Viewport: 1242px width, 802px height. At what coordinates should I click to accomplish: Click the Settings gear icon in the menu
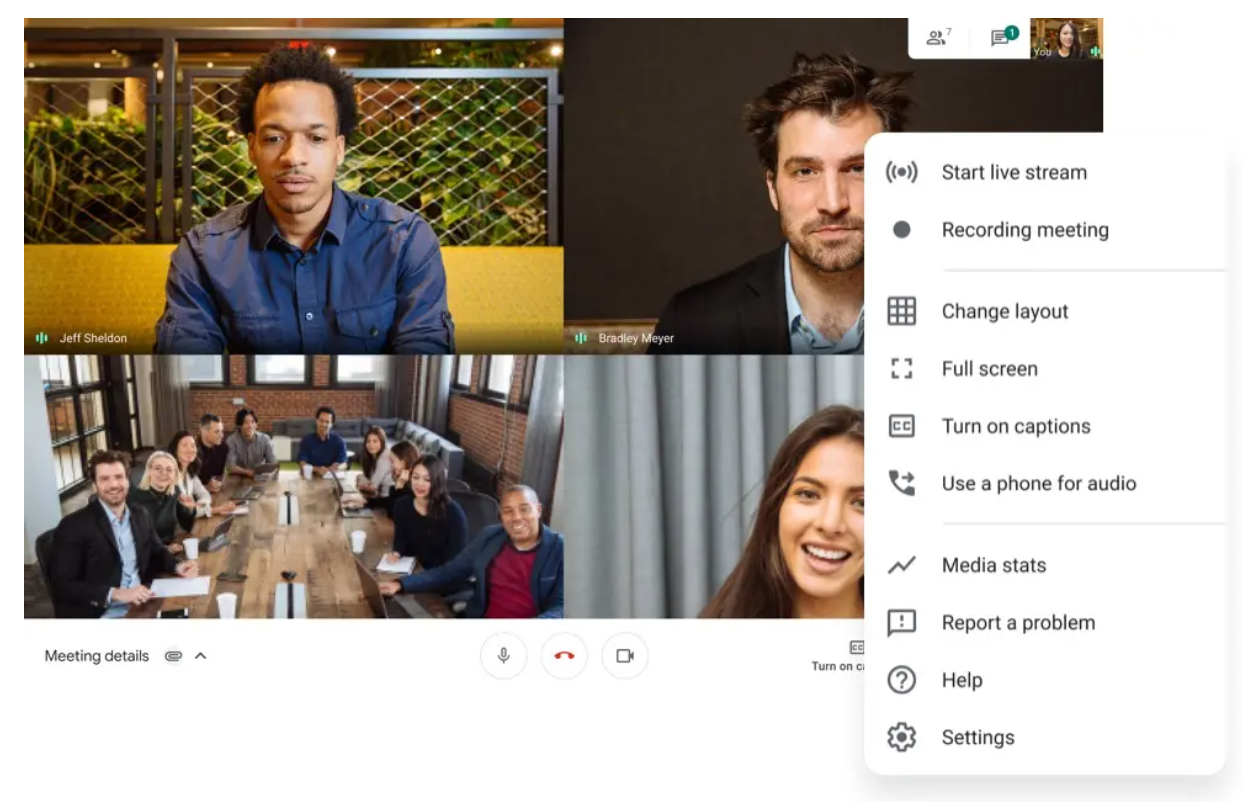point(901,737)
